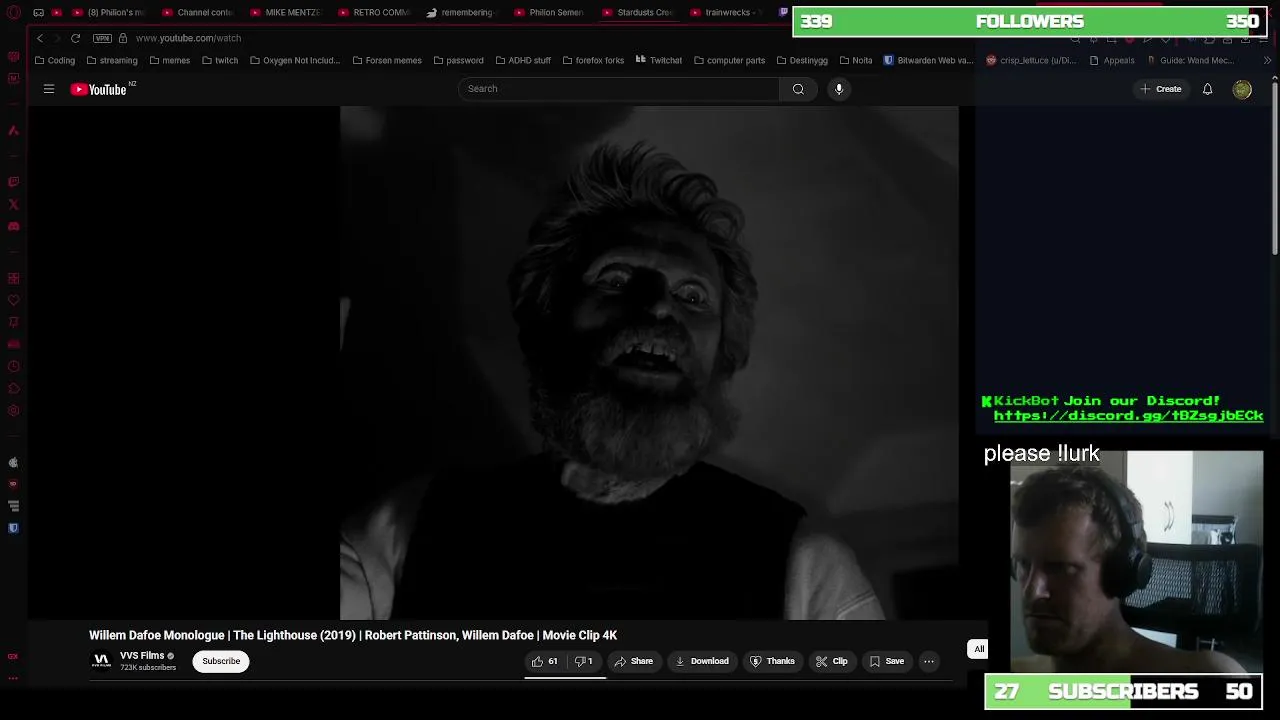Open Oxygen Not Included bookmarks folder
Image resolution: width=1280 pixels, height=720 pixels.
(x=295, y=60)
